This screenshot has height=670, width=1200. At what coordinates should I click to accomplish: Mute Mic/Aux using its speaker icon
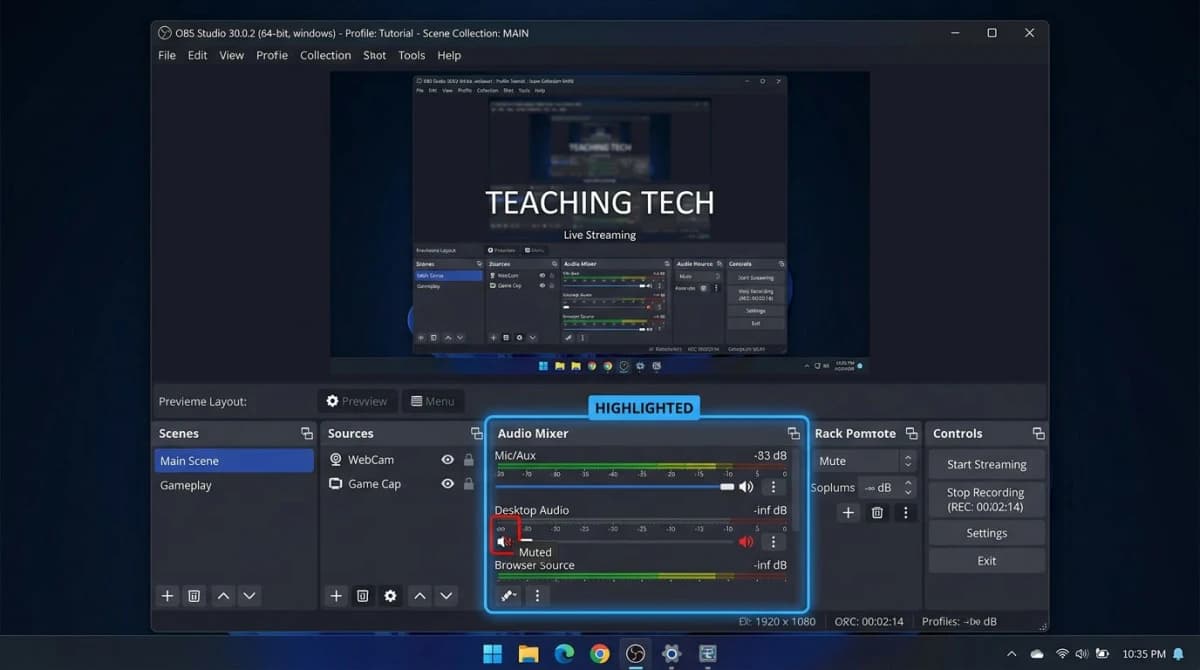coord(746,487)
